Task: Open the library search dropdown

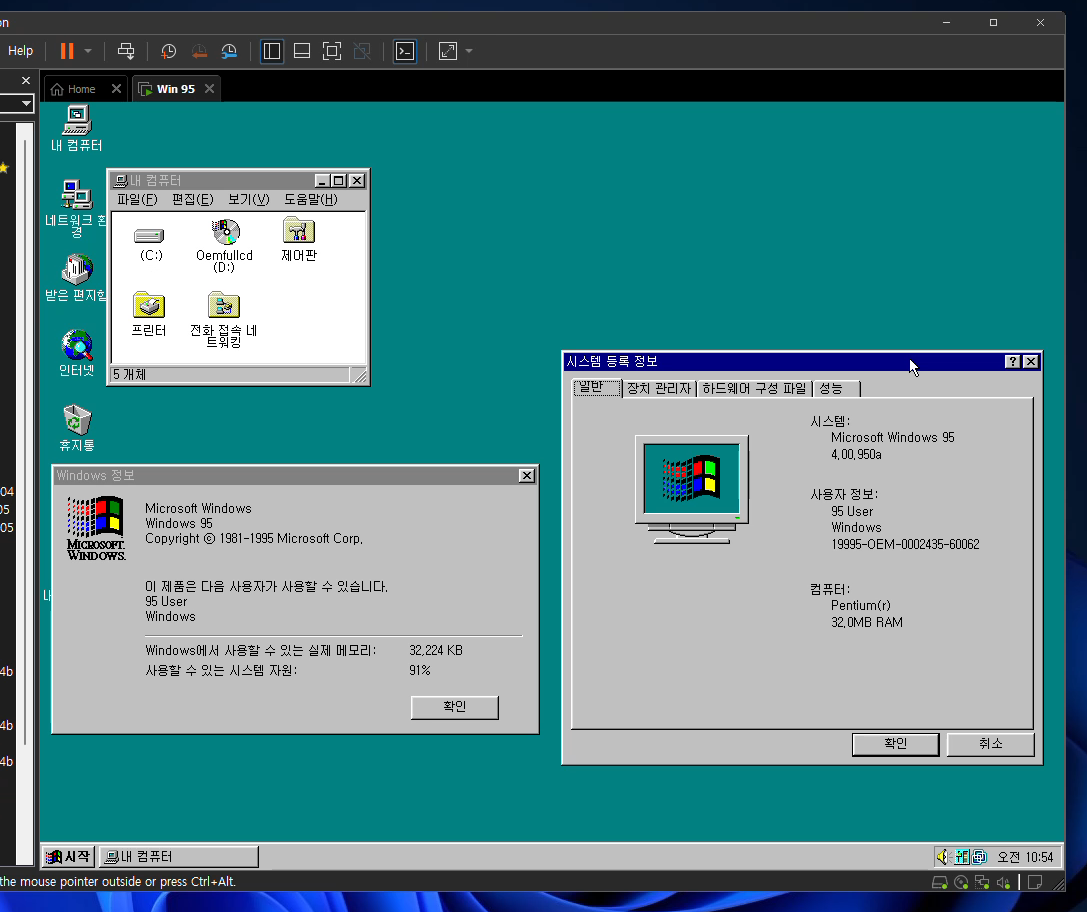Action: pyautogui.click(x=26, y=104)
